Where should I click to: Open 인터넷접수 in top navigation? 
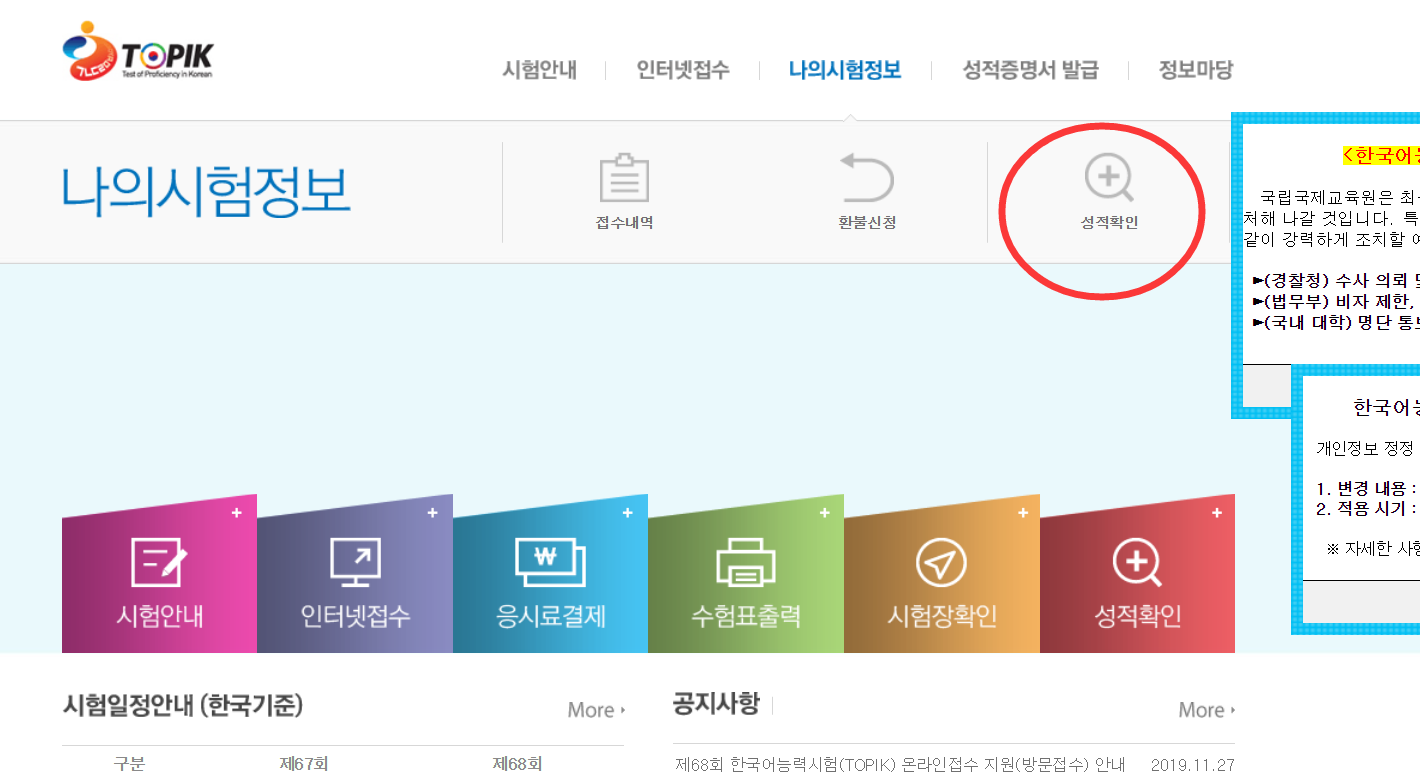[682, 70]
